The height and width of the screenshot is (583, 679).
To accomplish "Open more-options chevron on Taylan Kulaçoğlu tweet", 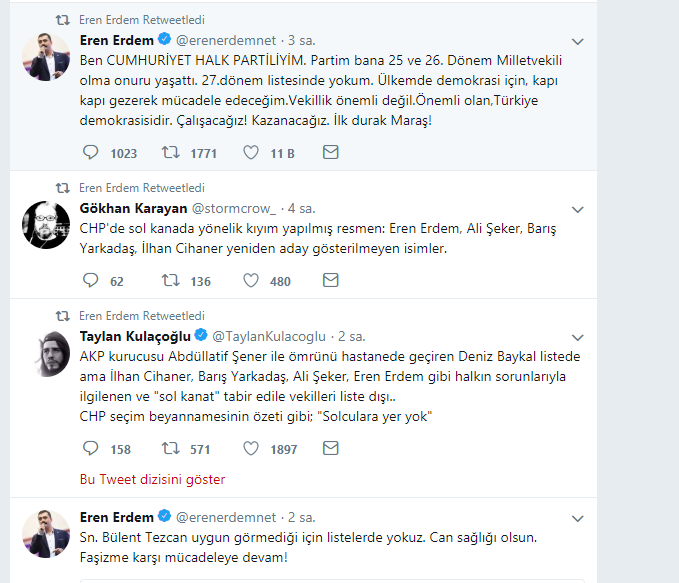I will 576,337.
